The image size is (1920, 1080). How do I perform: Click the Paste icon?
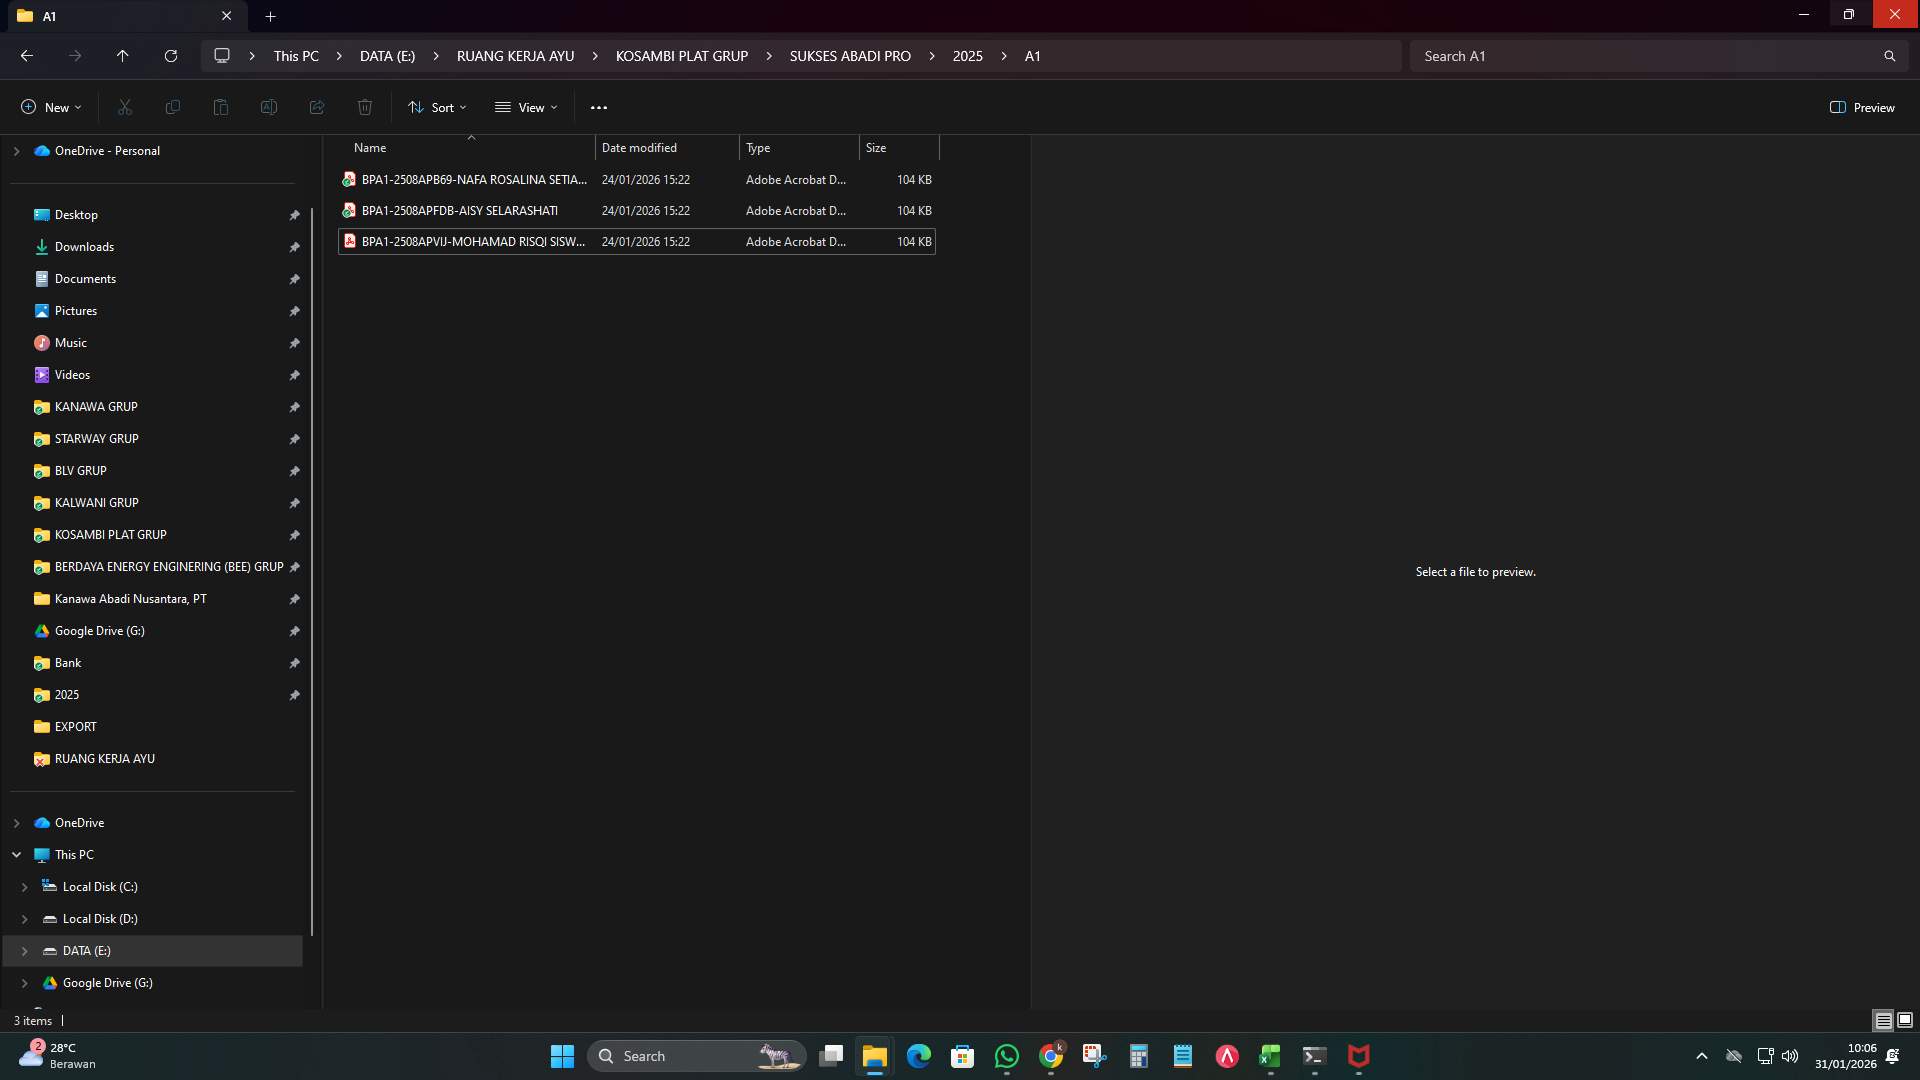[x=220, y=107]
